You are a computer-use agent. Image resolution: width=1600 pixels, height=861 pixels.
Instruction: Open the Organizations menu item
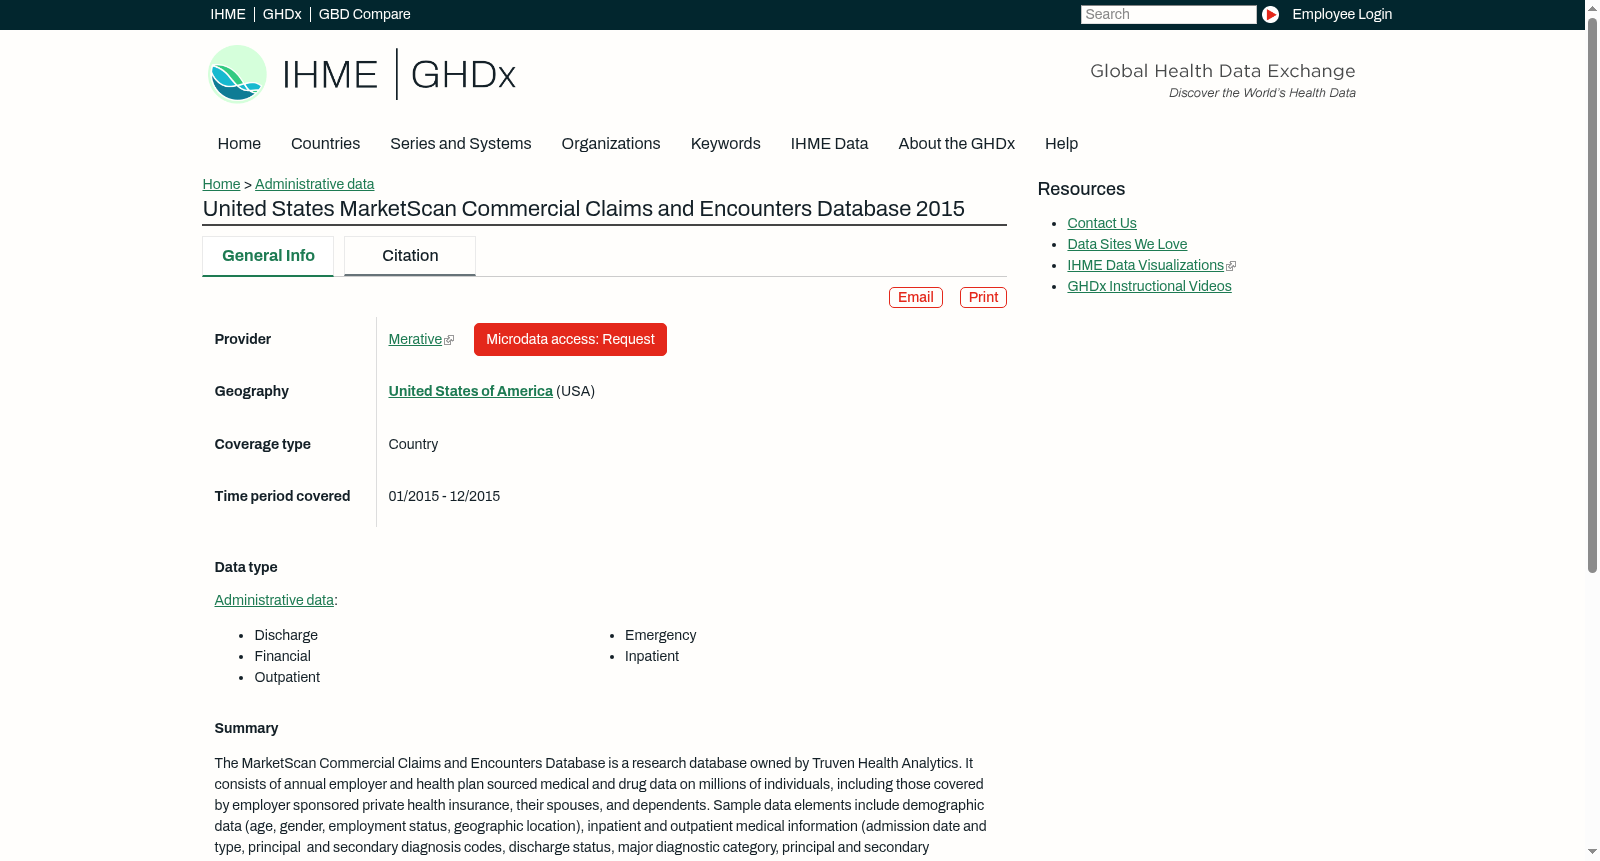tap(611, 144)
